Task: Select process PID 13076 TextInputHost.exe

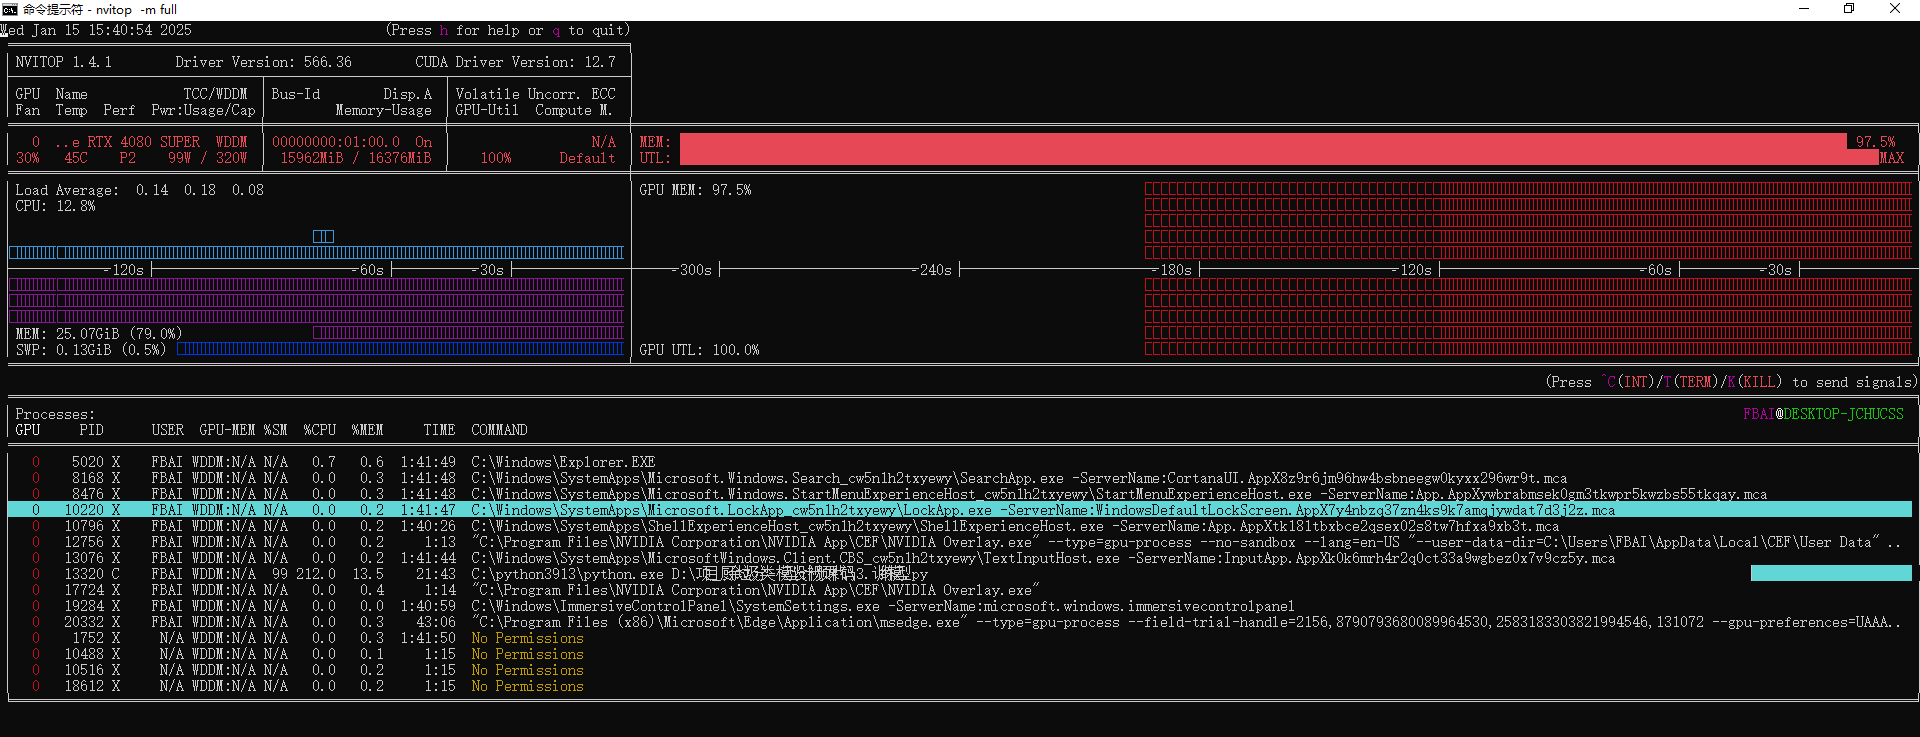Action: (x=960, y=558)
